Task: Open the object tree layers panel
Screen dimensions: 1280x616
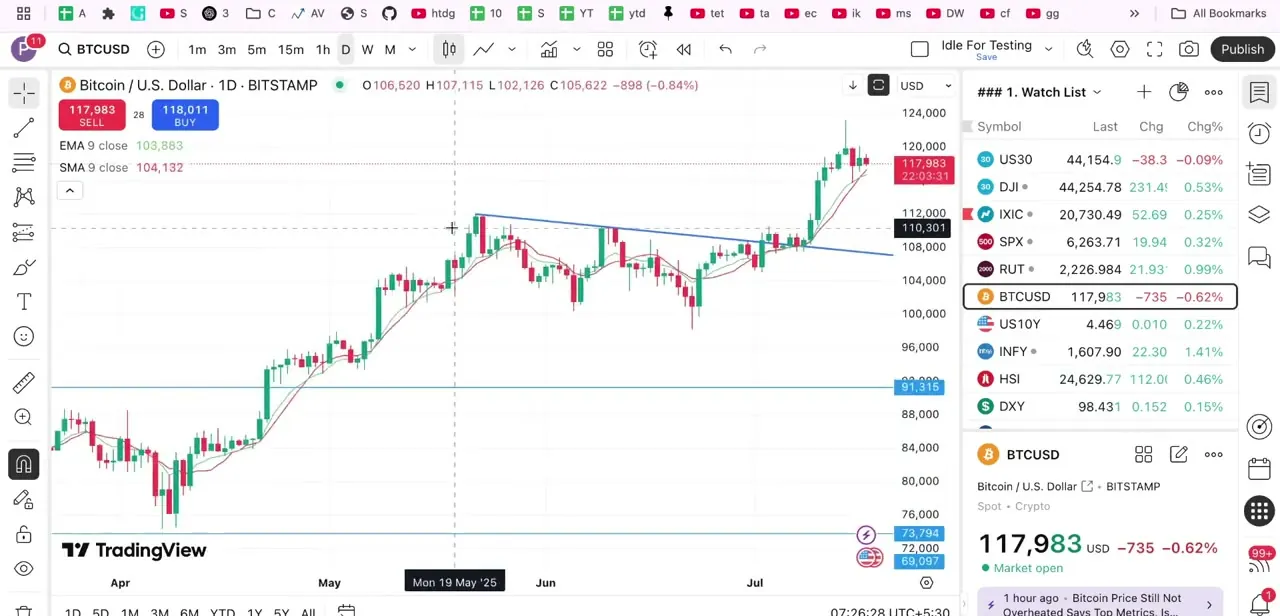Action: click(1259, 215)
